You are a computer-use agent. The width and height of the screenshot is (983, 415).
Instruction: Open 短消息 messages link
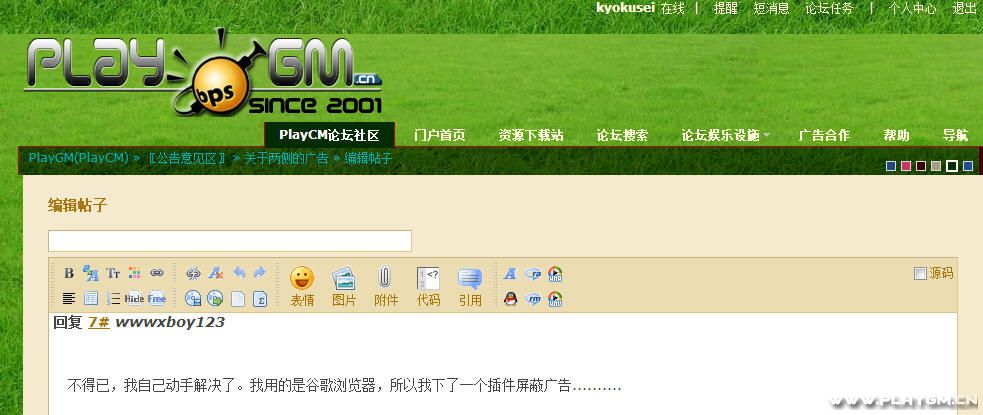coord(771,8)
